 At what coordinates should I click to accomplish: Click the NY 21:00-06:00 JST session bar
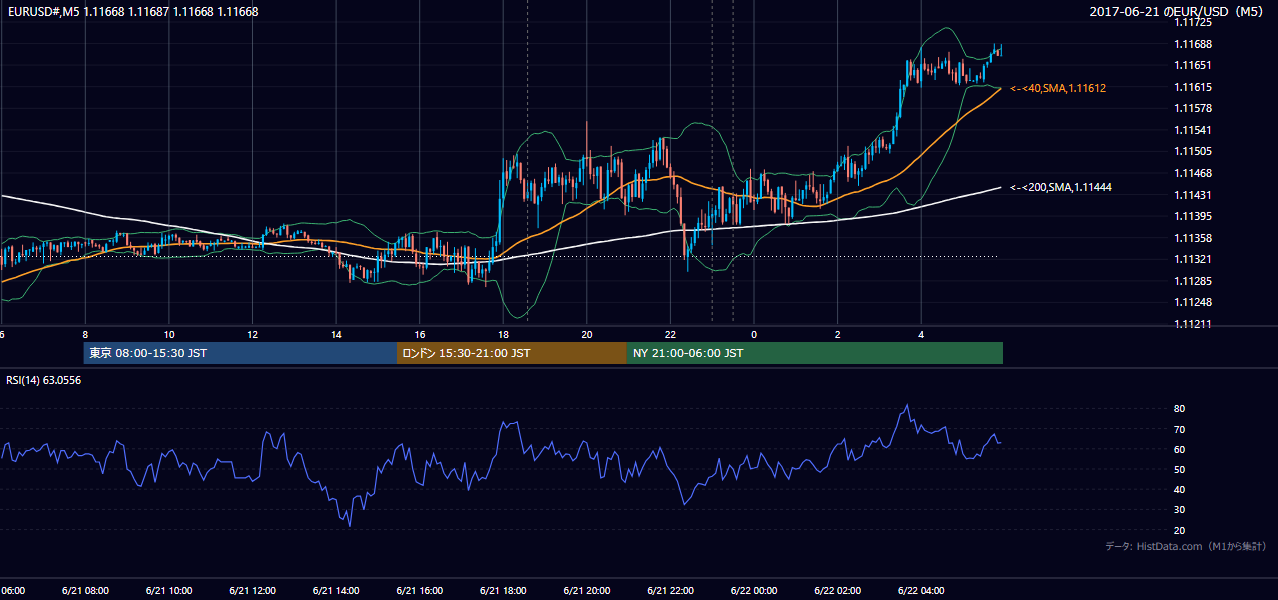(815, 353)
